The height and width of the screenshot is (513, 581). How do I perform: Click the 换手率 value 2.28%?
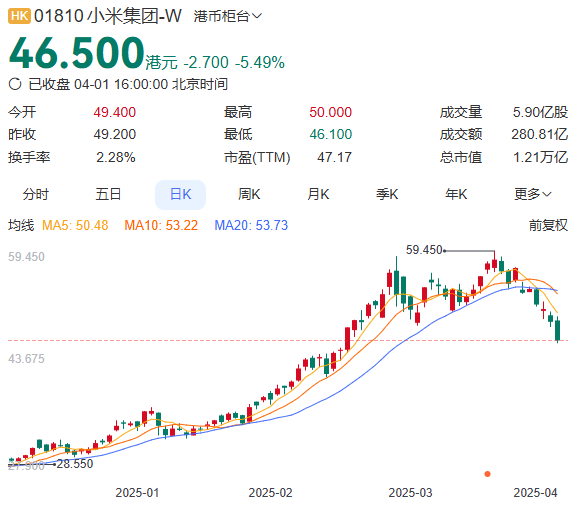[116, 157]
